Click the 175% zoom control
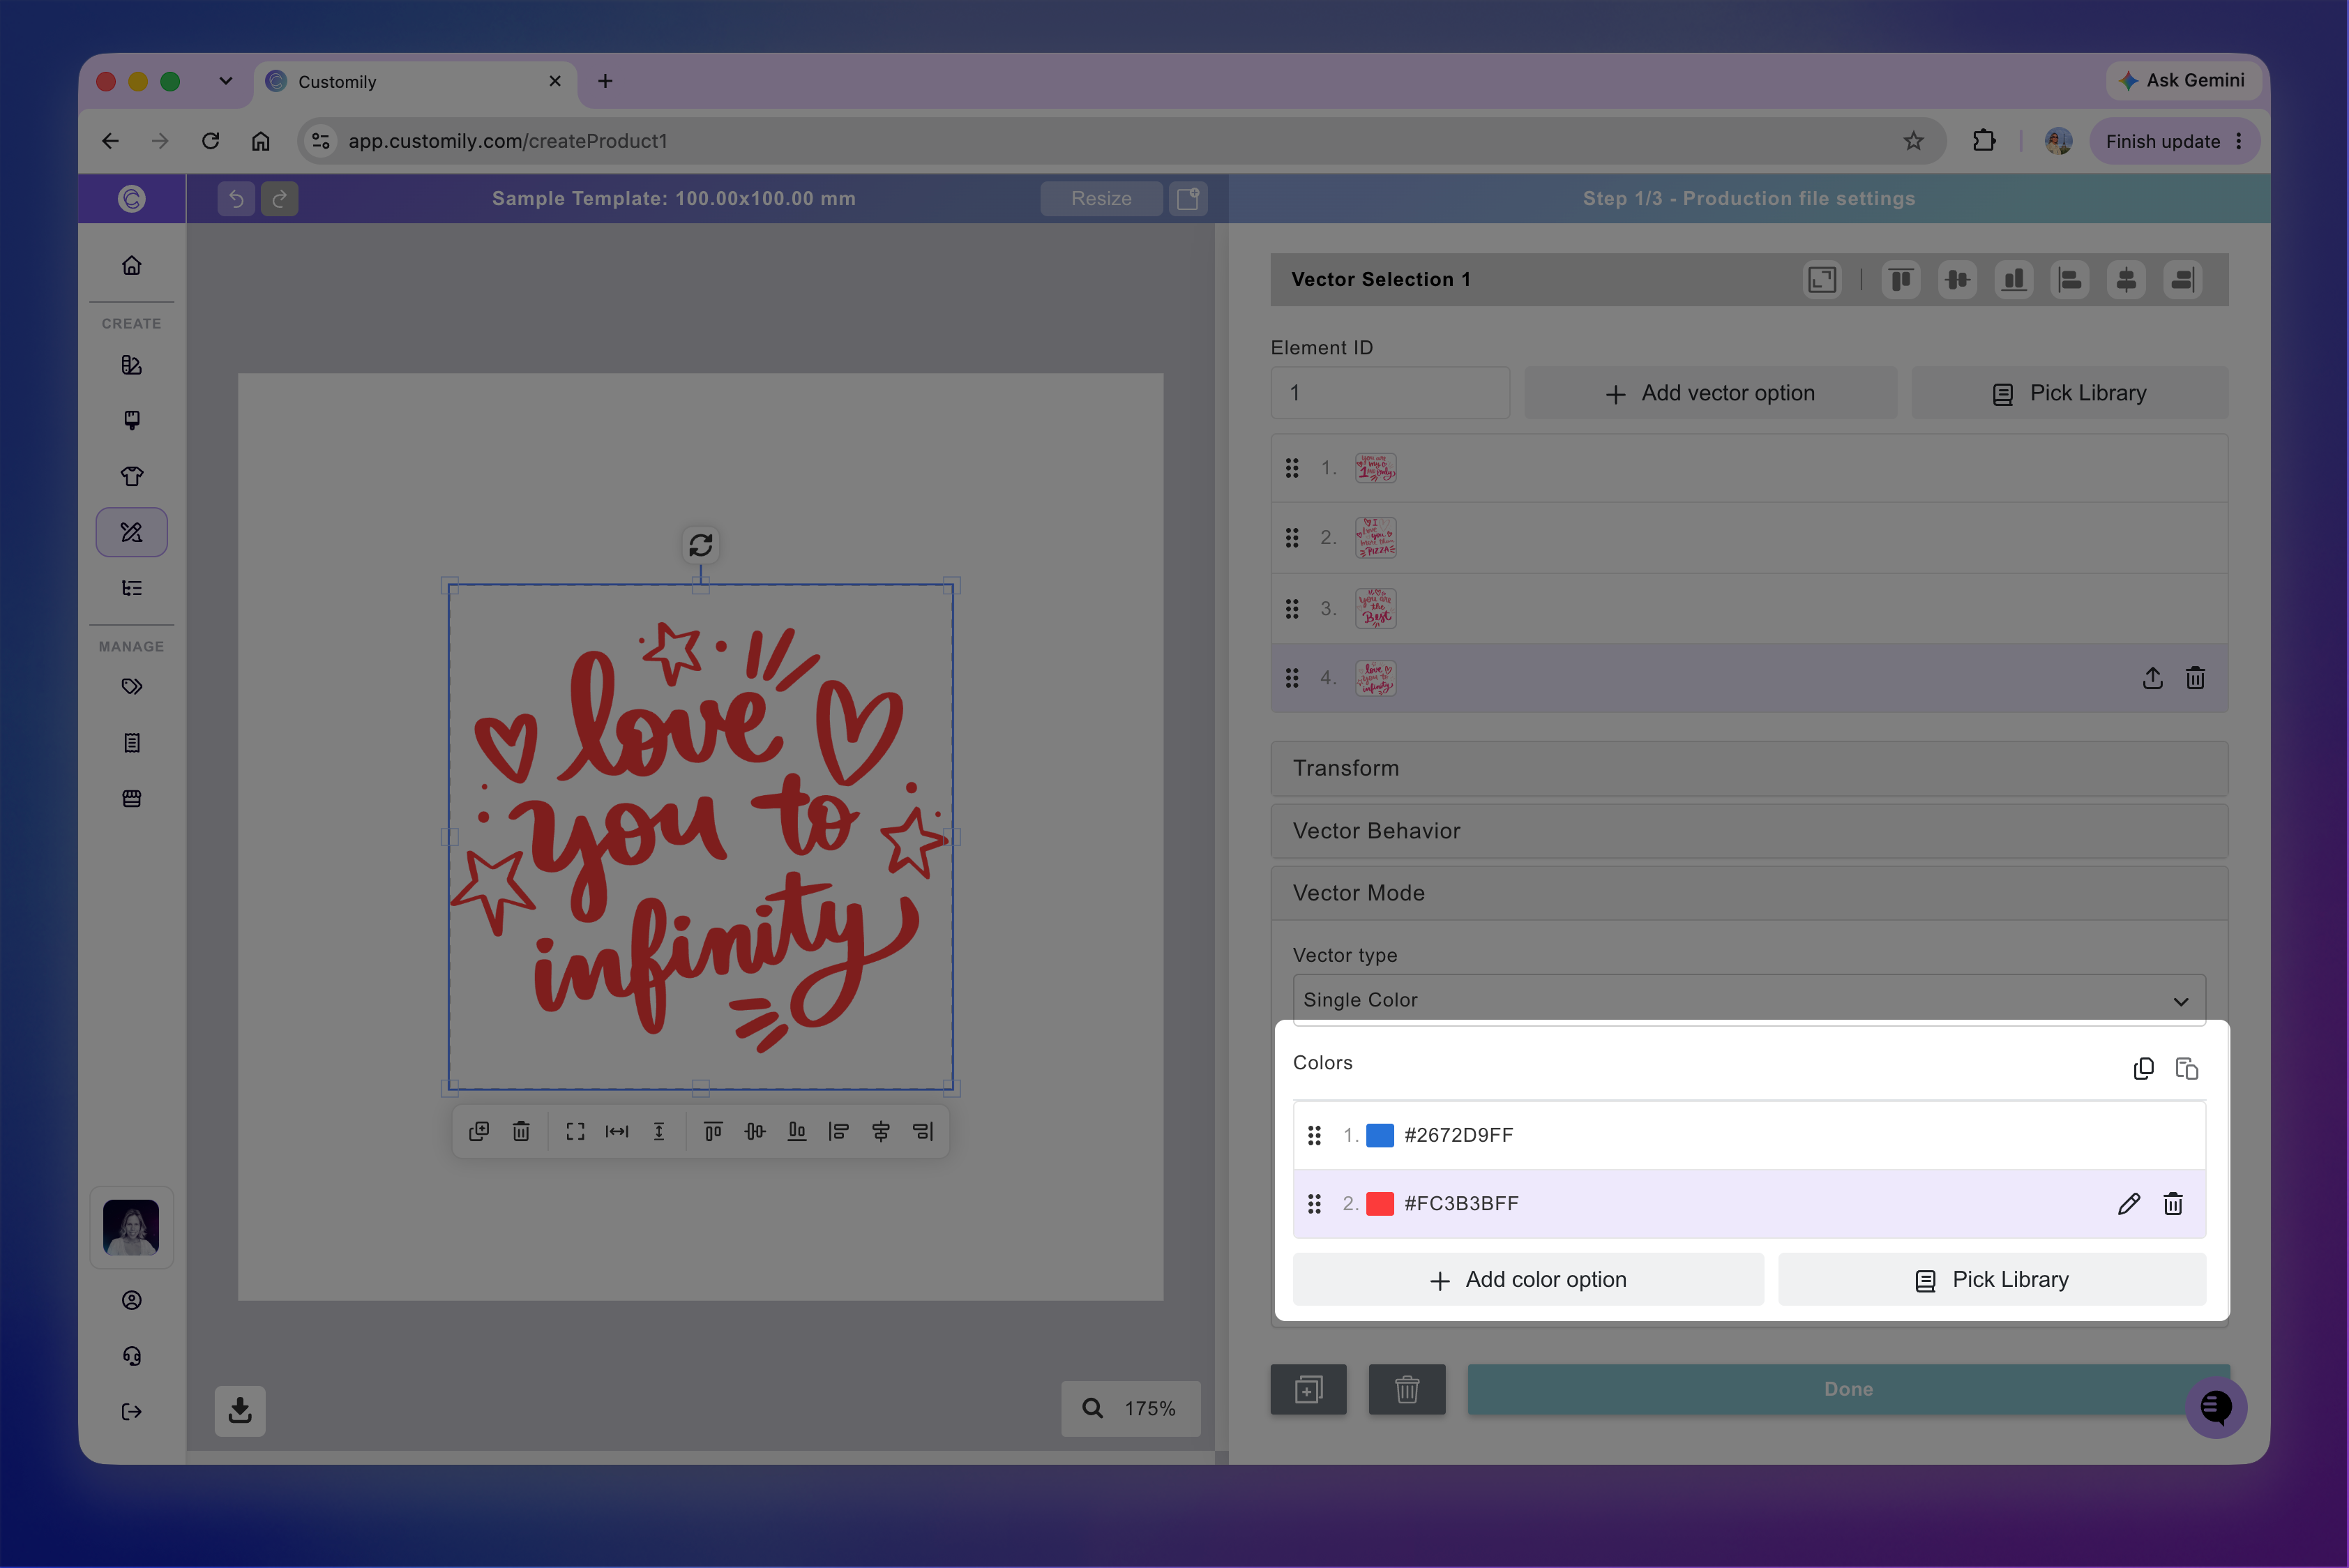2349x1568 pixels. pos(1130,1408)
